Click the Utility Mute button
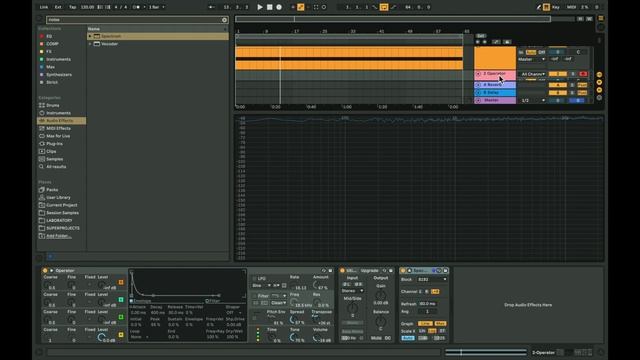The image size is (640, 360). click(x=376, y=338)
